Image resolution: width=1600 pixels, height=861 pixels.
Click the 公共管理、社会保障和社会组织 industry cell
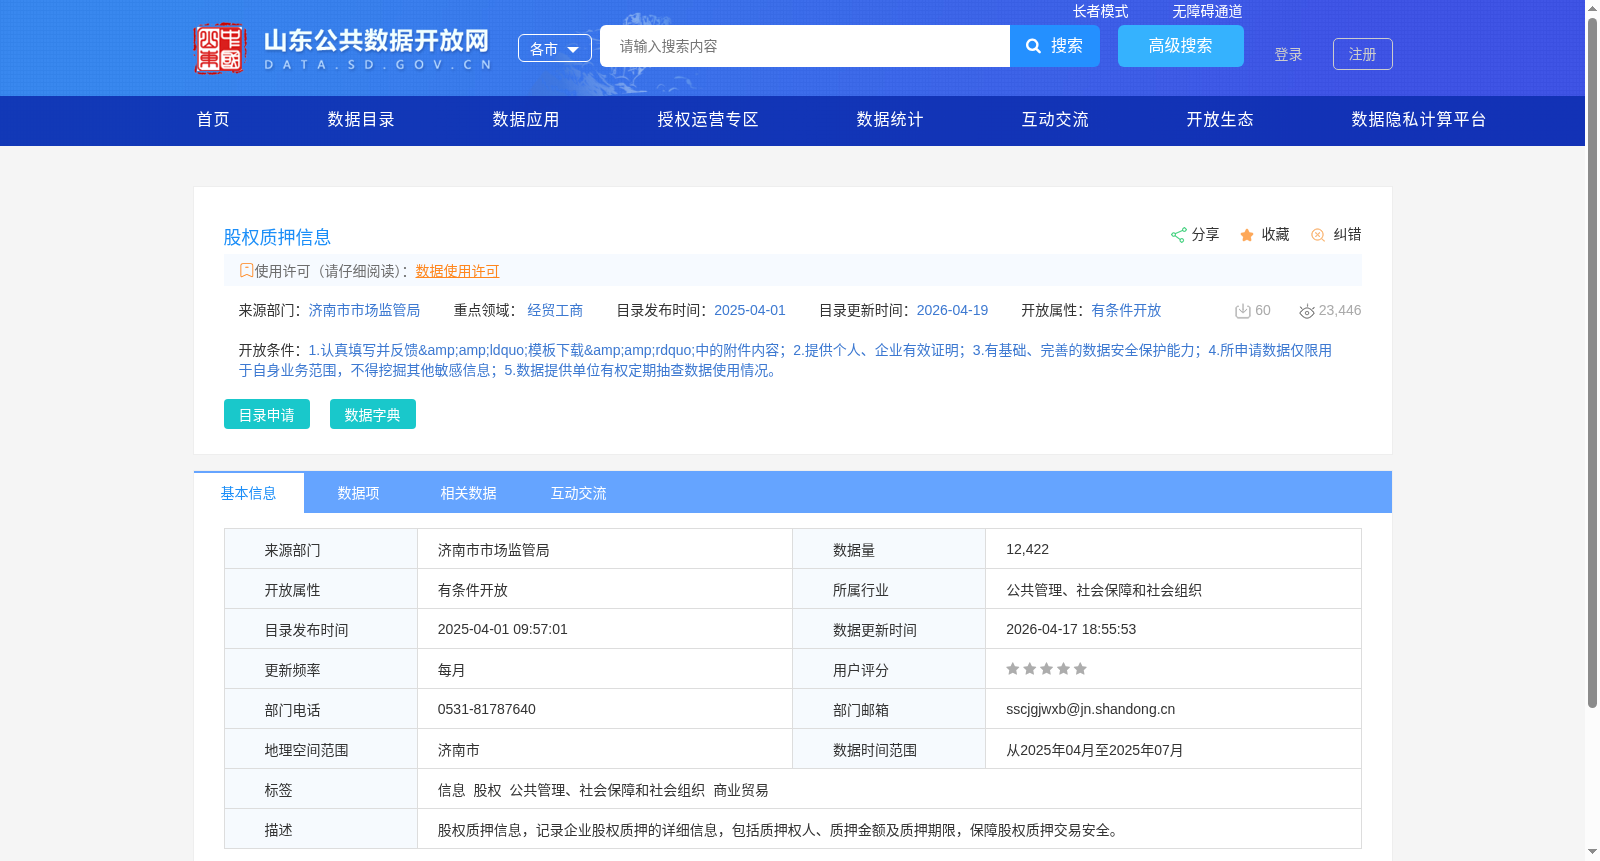[x=1173, y=589]
